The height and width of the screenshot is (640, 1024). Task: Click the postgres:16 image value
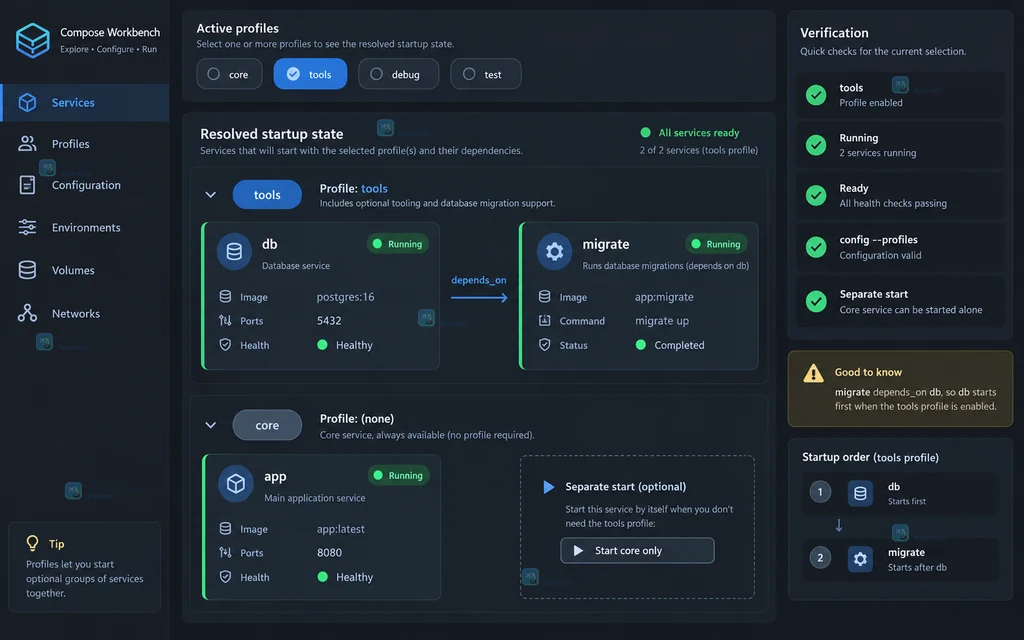345,296
